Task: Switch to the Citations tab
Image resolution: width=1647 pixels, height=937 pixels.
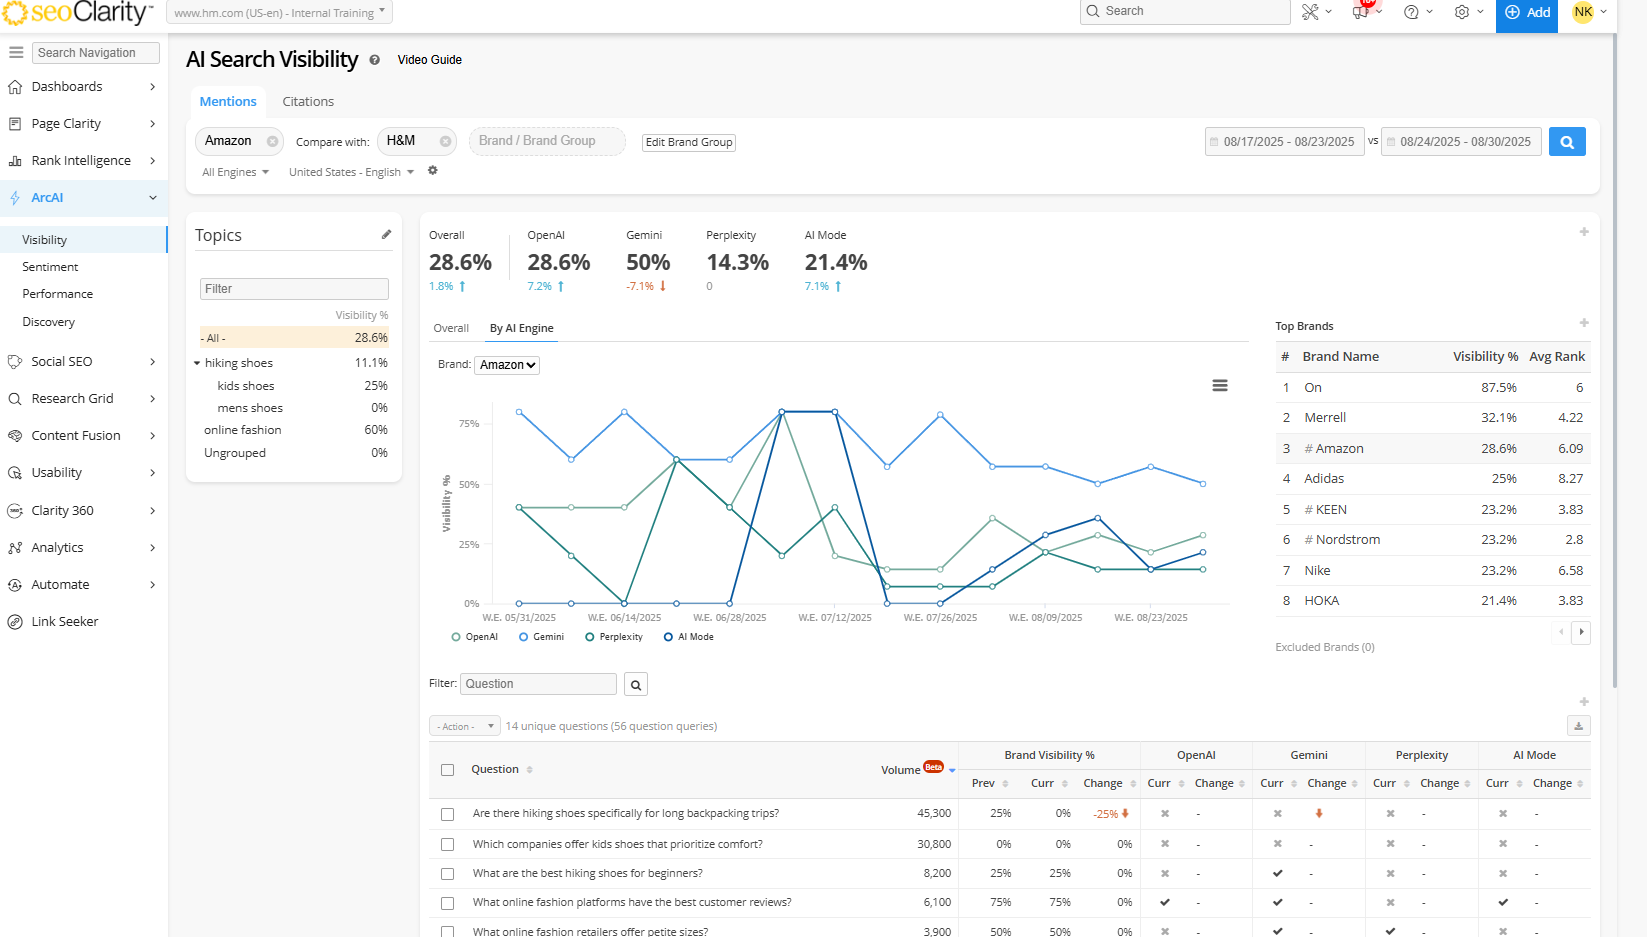Action: coord(308,102)
